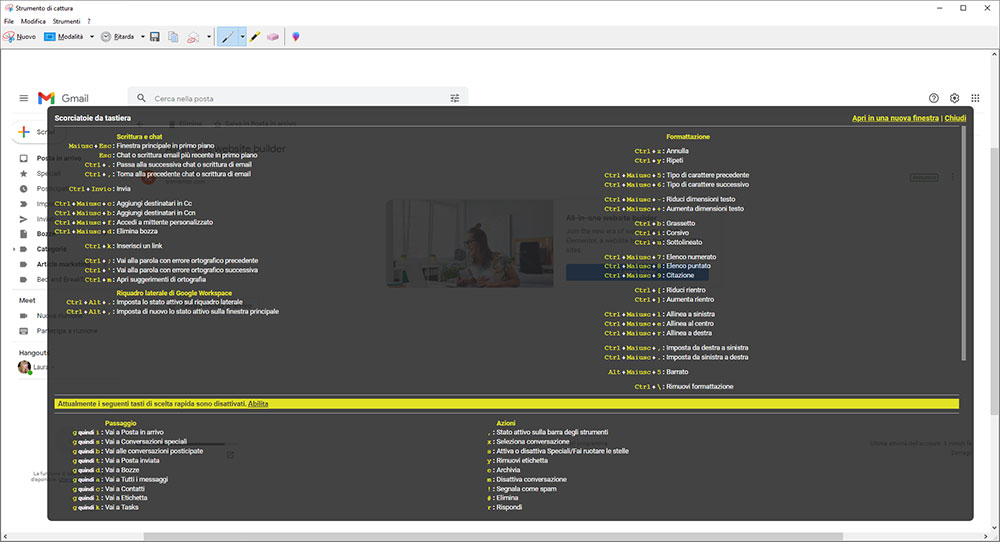Click the Nuovo new capture button

[x=20, y=37]
